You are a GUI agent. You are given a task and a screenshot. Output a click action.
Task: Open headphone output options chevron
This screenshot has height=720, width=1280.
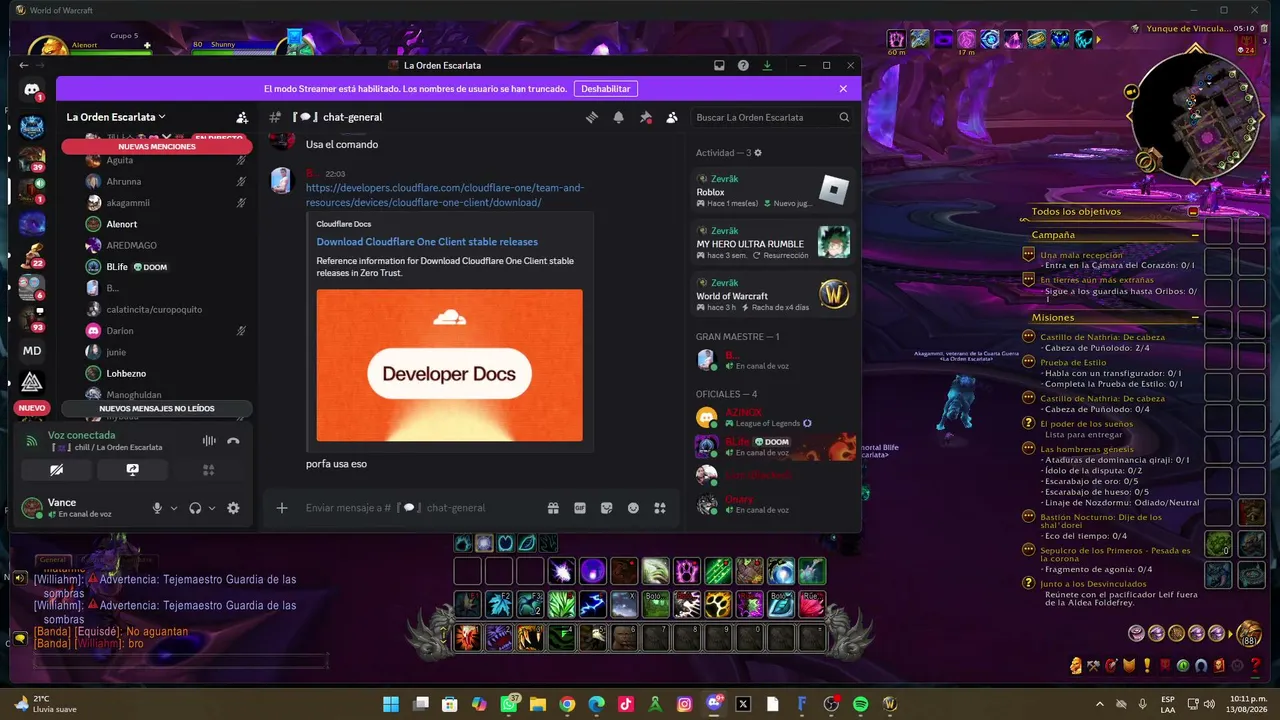pos(212,508)
